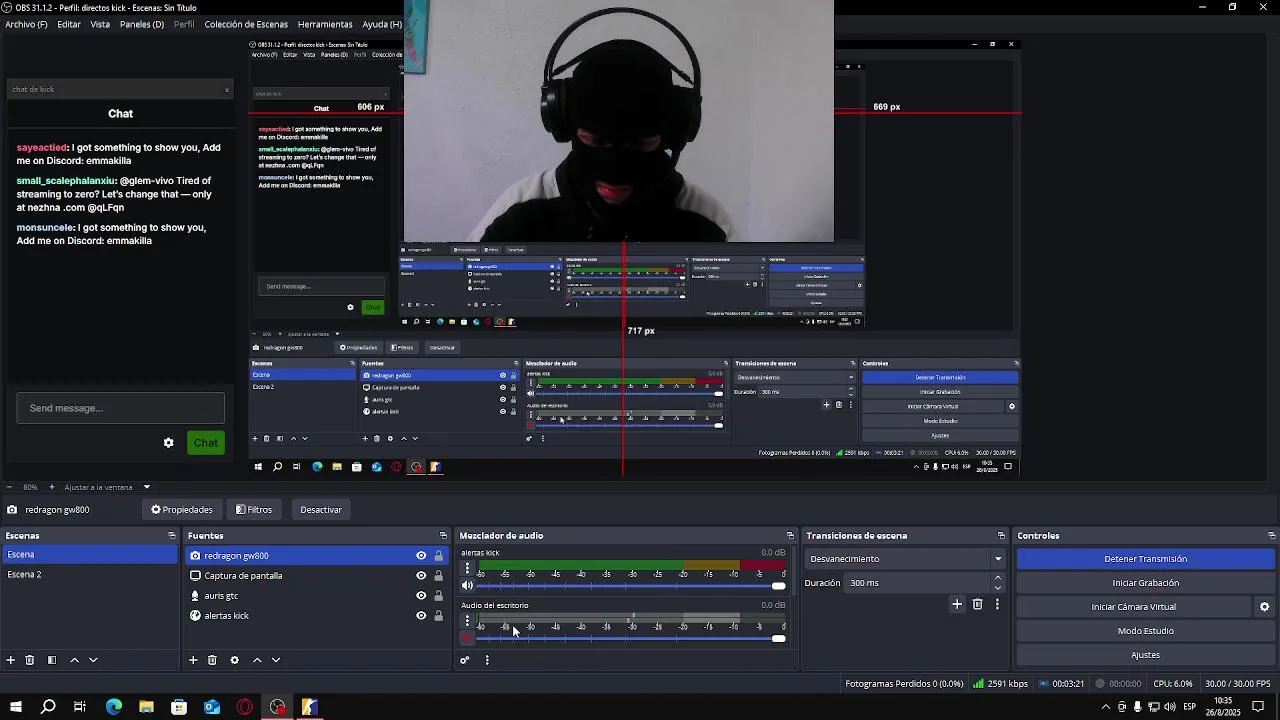Move scene up in Escenas list
The height and width of the screenshot is (720, 1280).
pos(74,660)
